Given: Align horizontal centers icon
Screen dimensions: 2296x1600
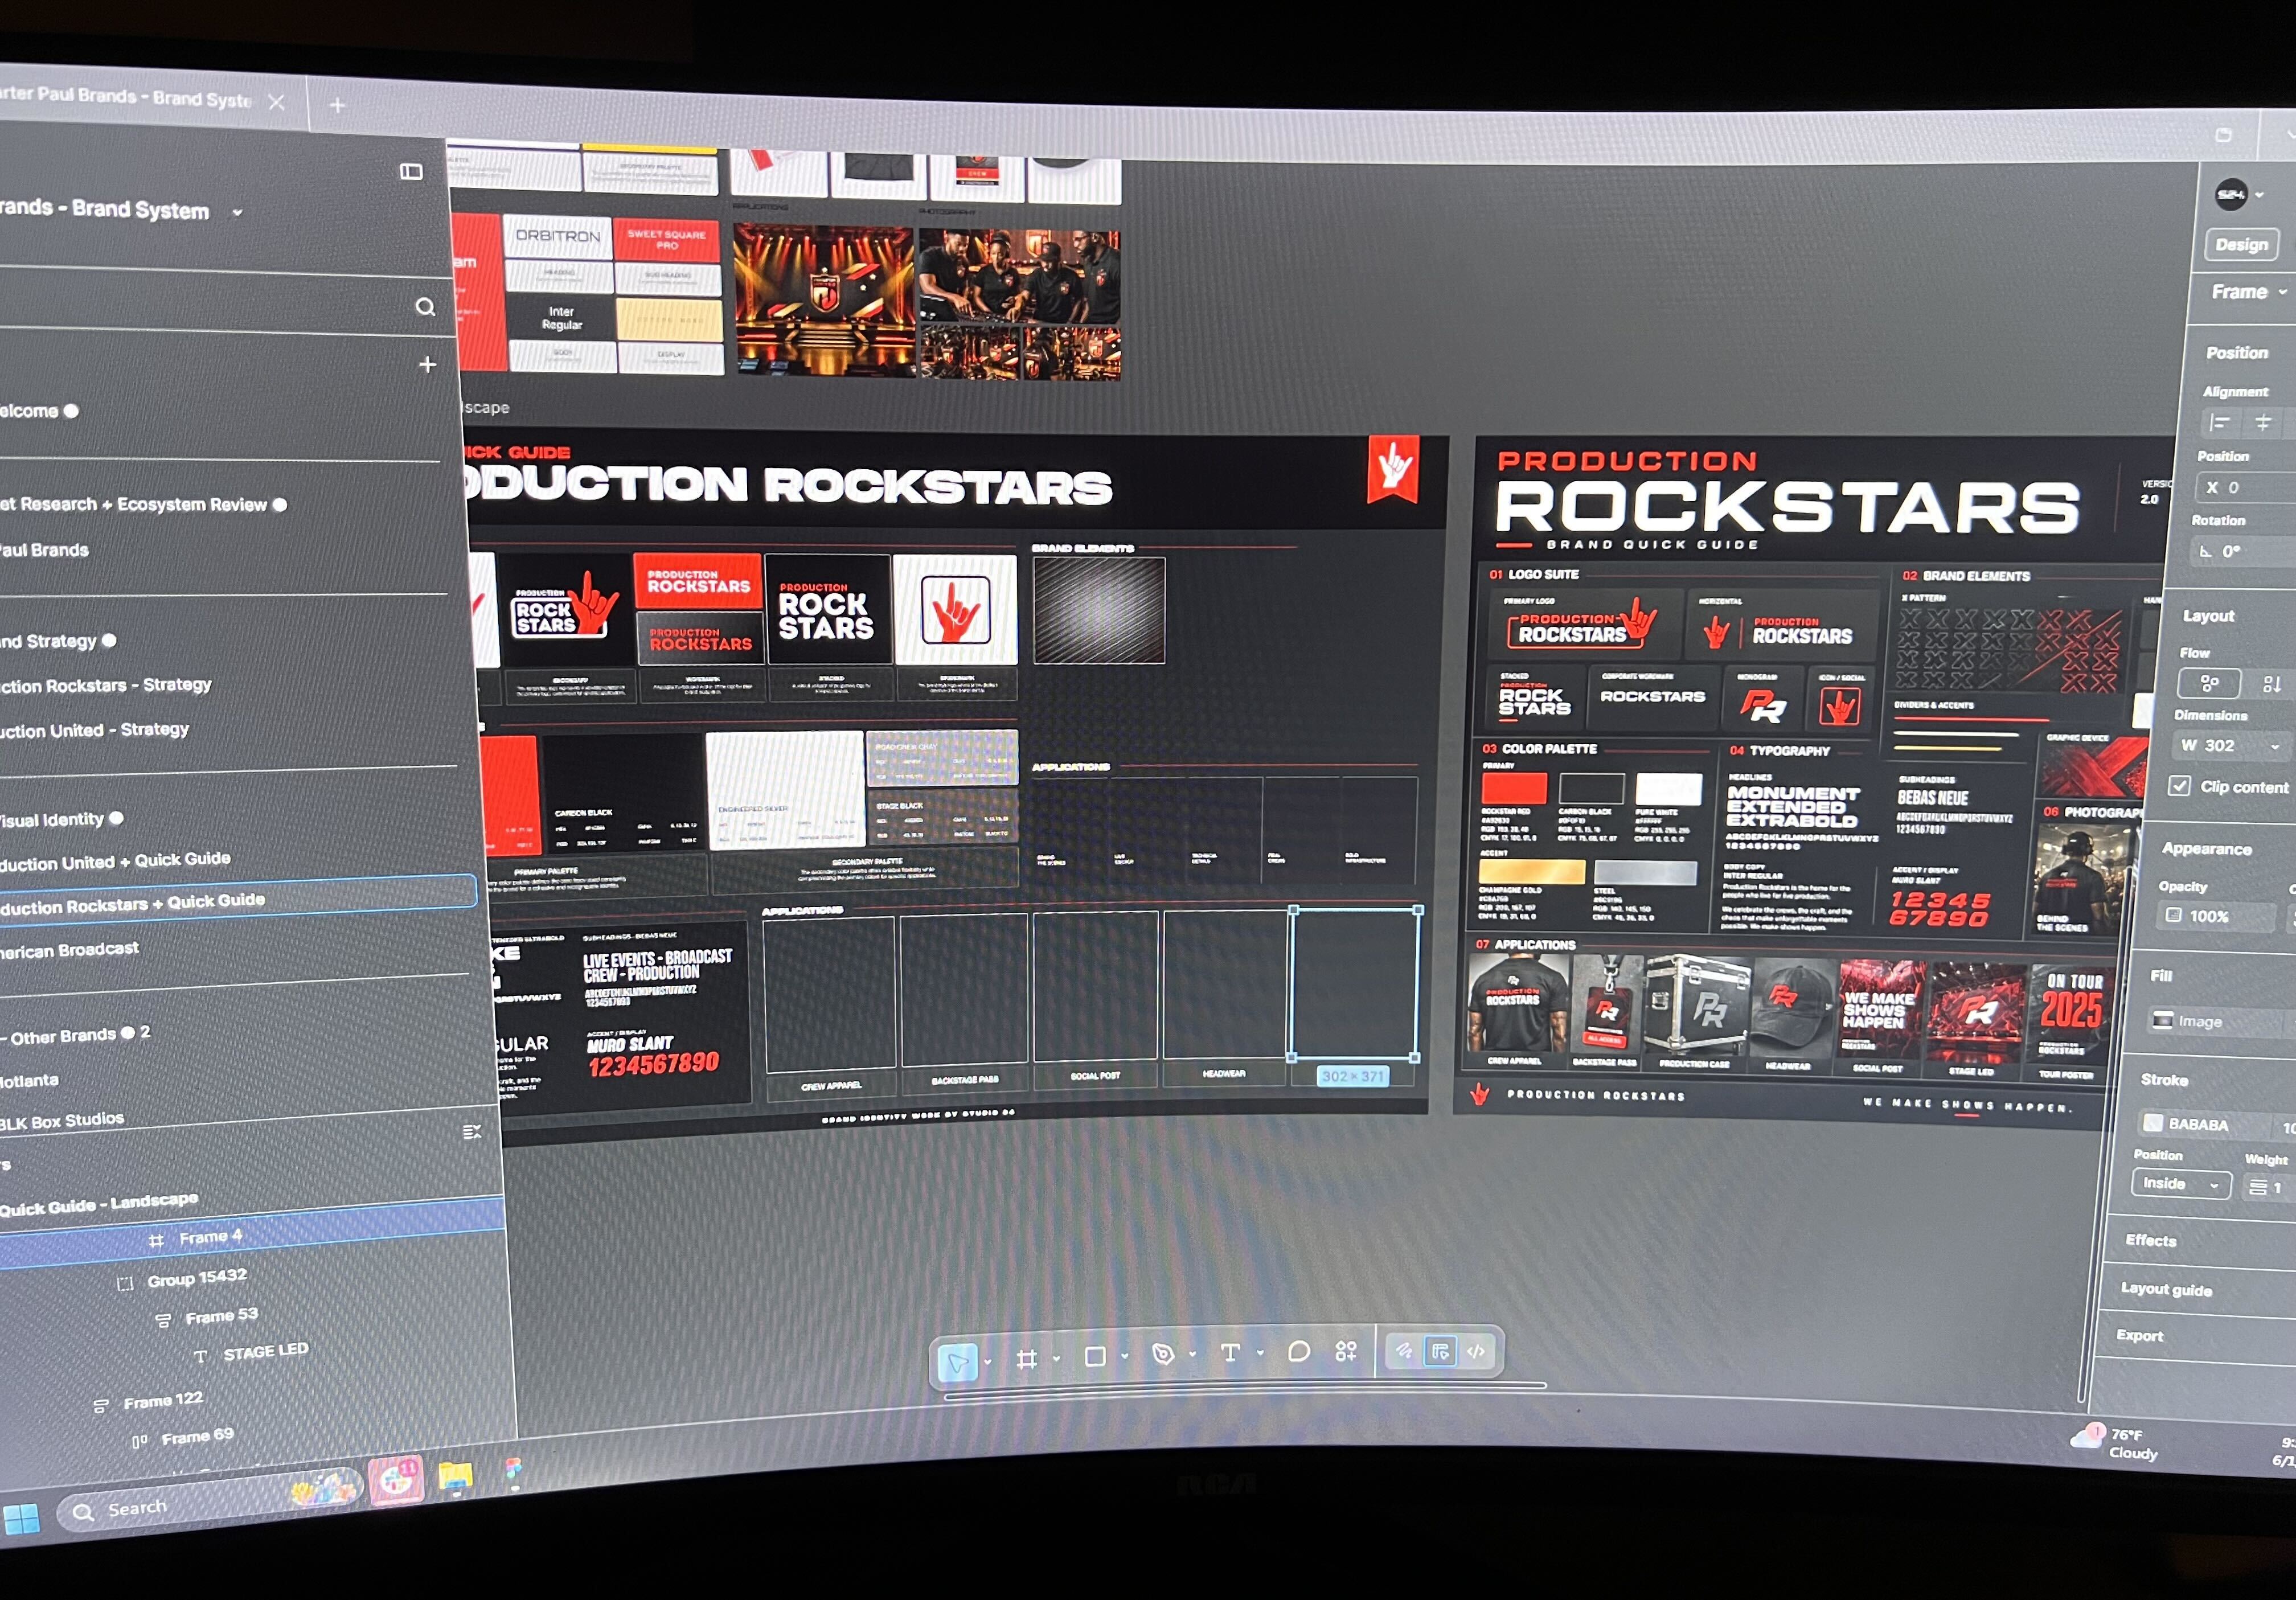Looking at the screenshot, I should [x=2263, y=424].
